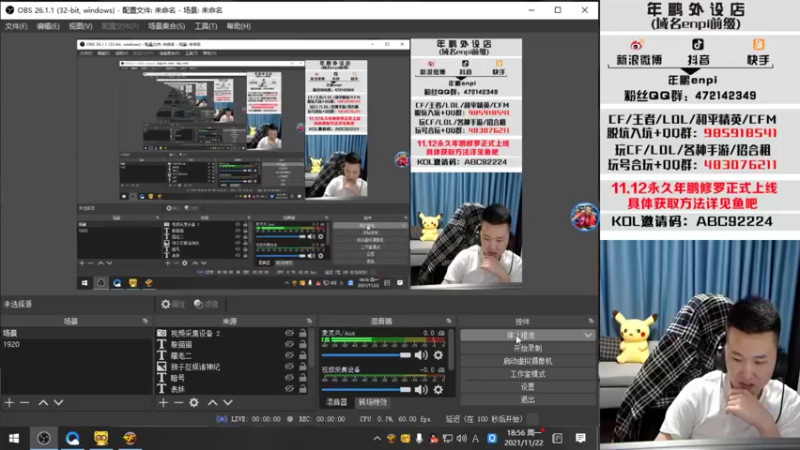800x450 pixels.
Task: Toggle the lock for 视频采集设备 2 source
Action: click(x=303, y=333)
